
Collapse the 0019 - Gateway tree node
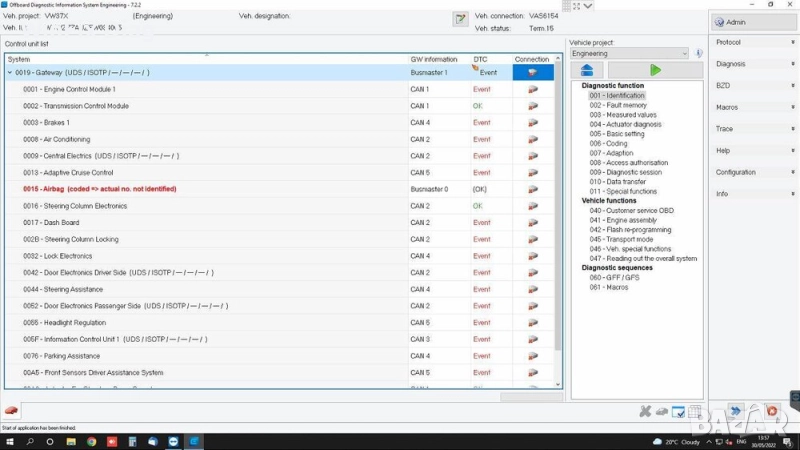10,73
